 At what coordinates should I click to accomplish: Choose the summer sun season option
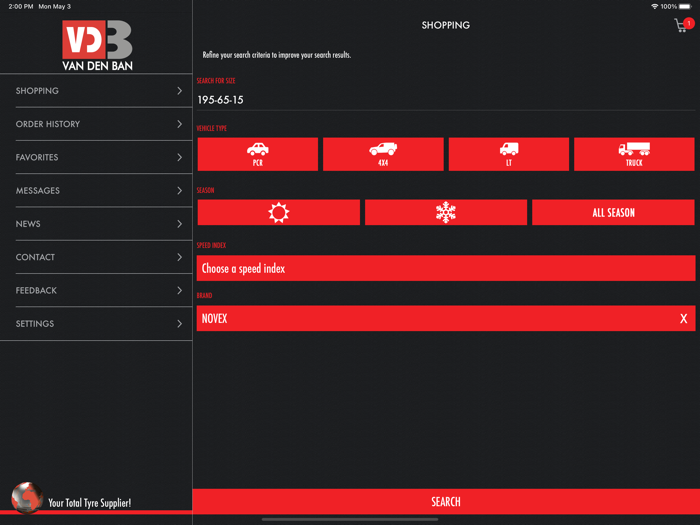coord(279,212)
